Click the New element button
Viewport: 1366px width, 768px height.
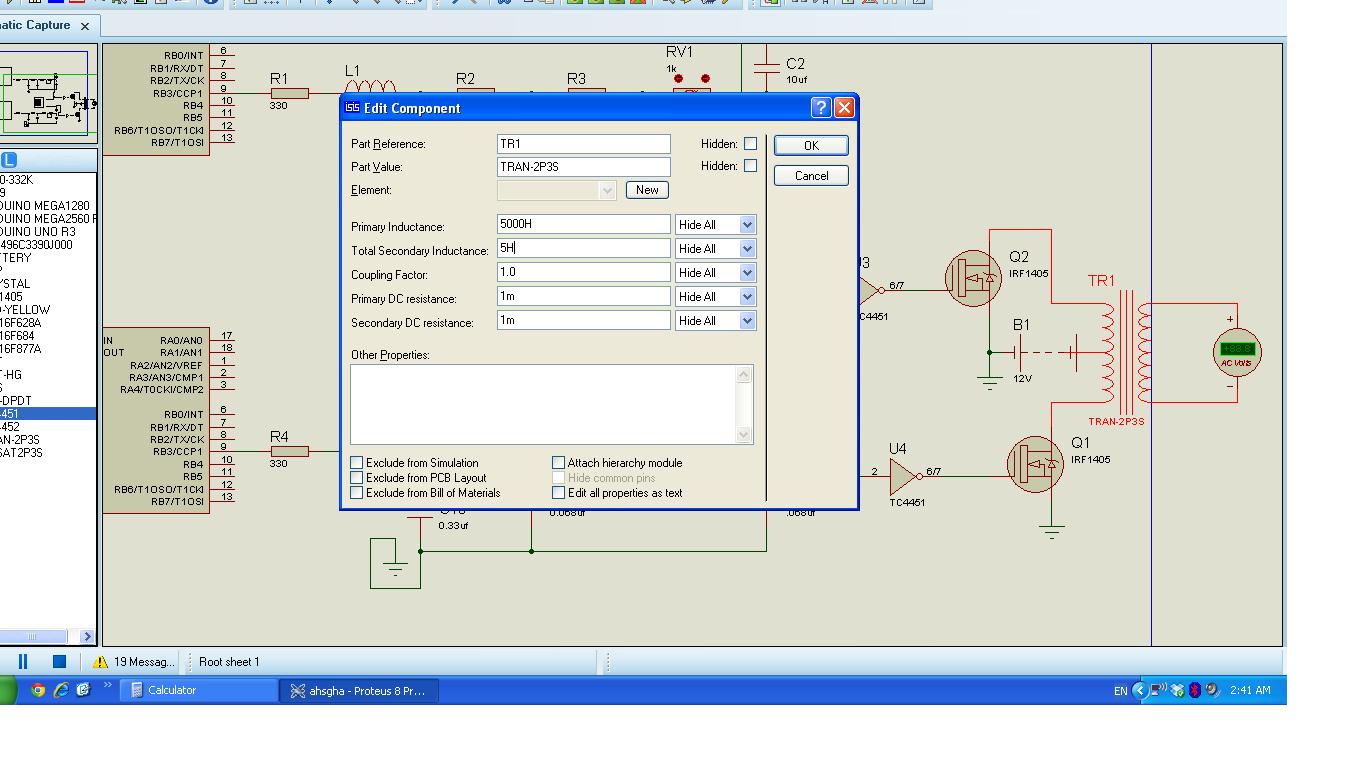pyautogui.click(x=647, y=190)
